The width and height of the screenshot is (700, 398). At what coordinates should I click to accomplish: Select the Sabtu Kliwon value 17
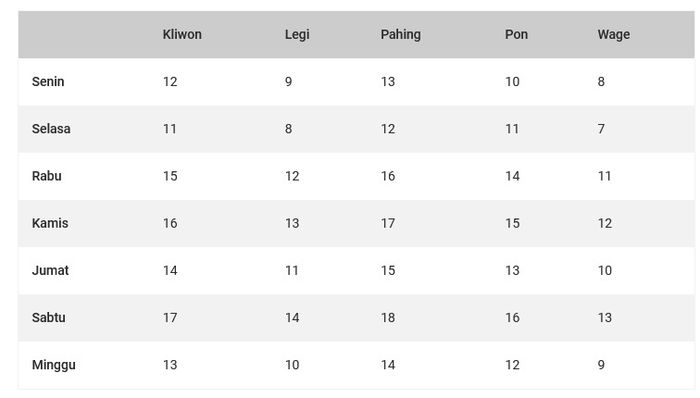pyautogui.click(x=170, y=318)
